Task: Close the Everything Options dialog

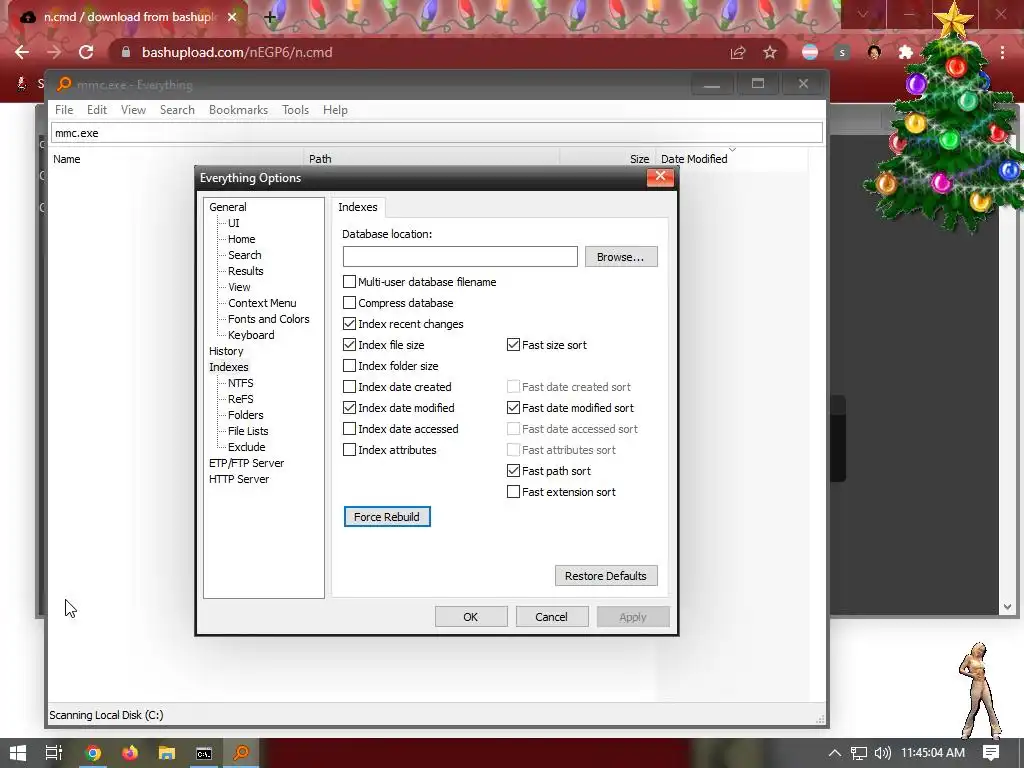Action: pos(660,176)
